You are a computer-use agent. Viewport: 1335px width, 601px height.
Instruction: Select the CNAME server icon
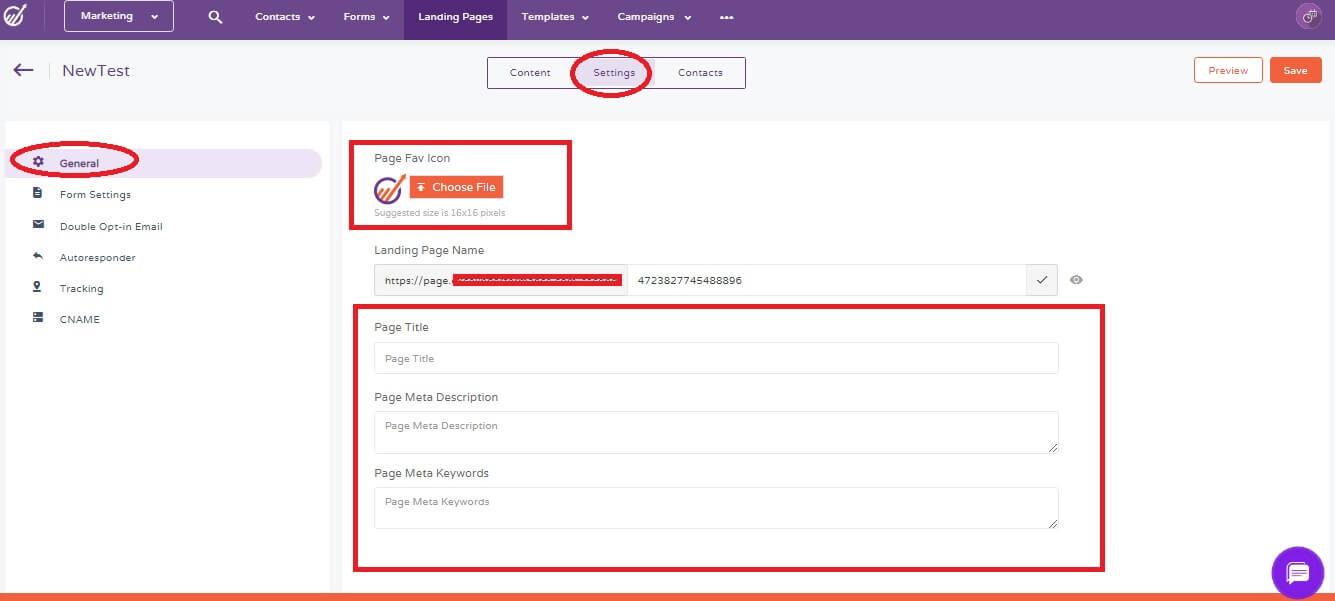40,319
